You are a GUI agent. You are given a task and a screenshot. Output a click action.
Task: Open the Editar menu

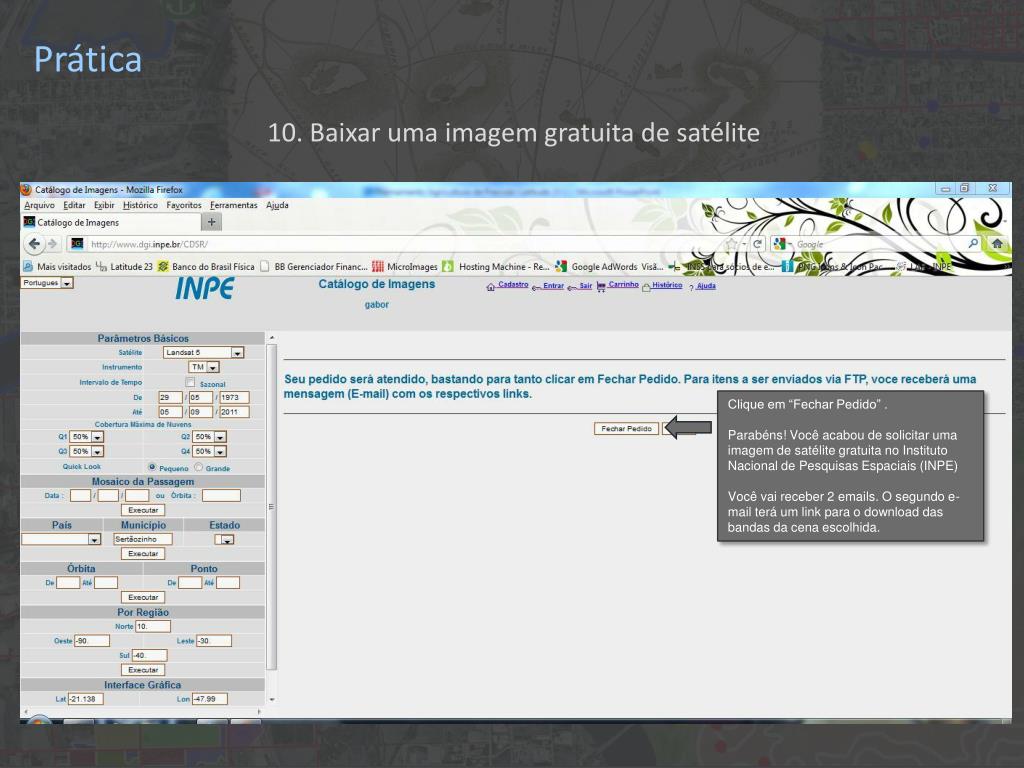(74, 205)
